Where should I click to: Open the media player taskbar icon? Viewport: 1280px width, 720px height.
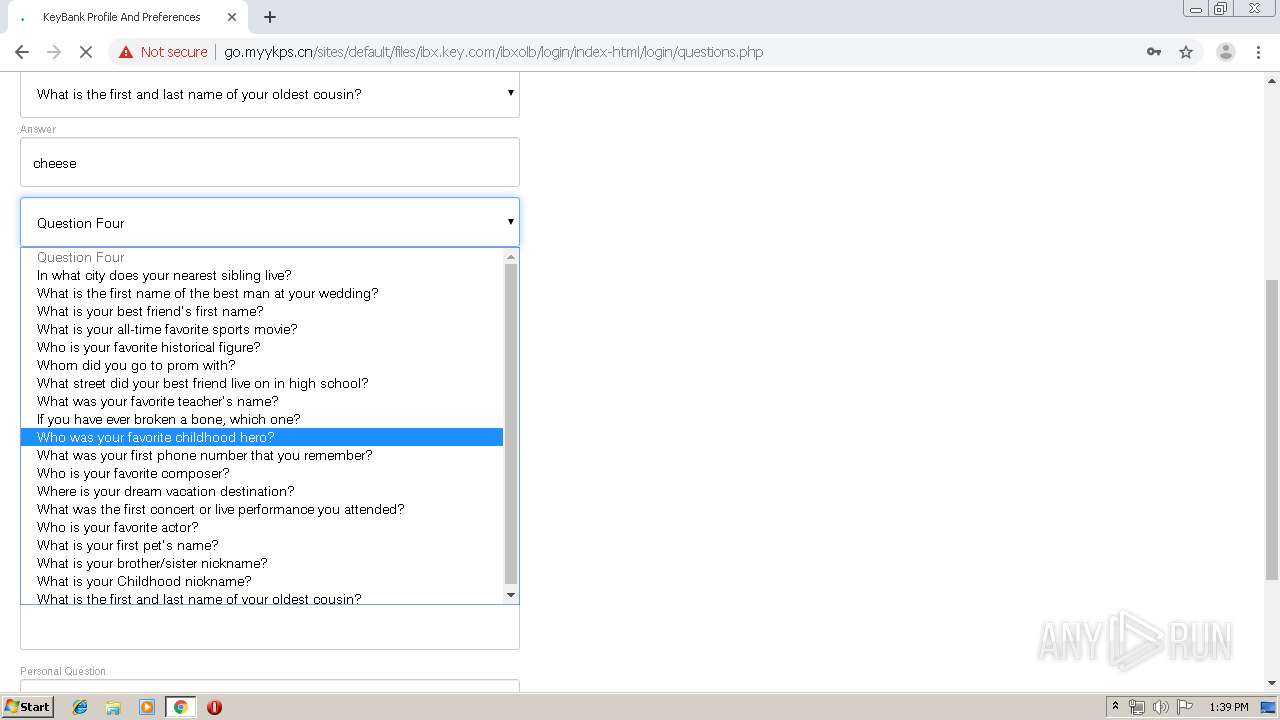click(147, 707)
